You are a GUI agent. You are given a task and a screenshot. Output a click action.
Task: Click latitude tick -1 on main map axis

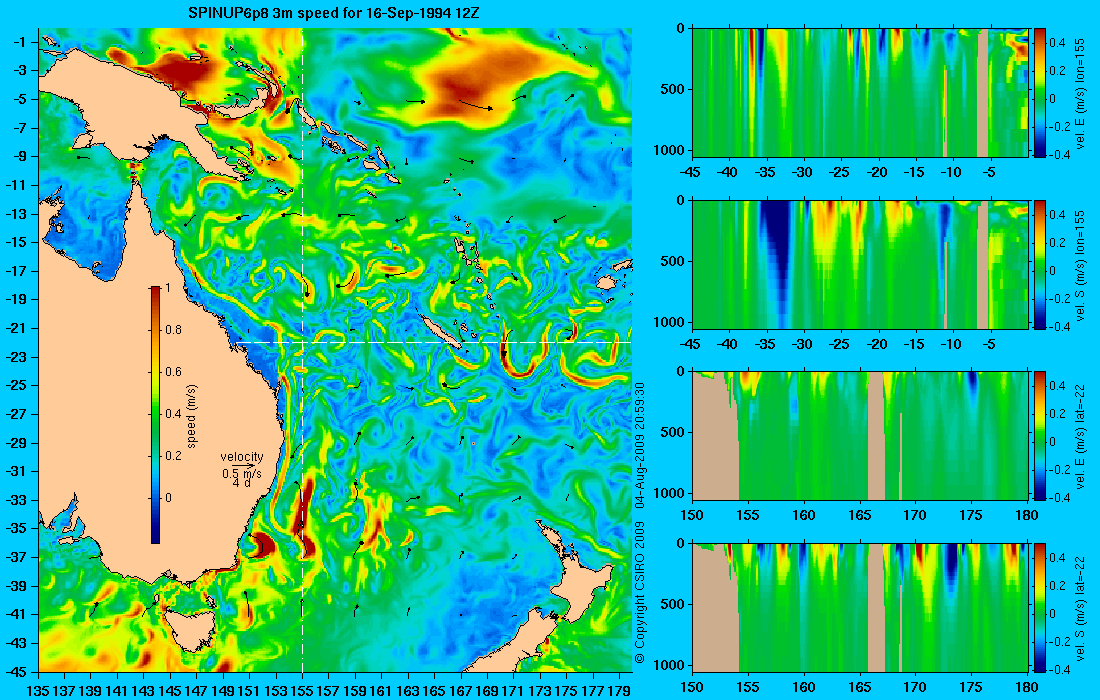click(x=20, y=41)
